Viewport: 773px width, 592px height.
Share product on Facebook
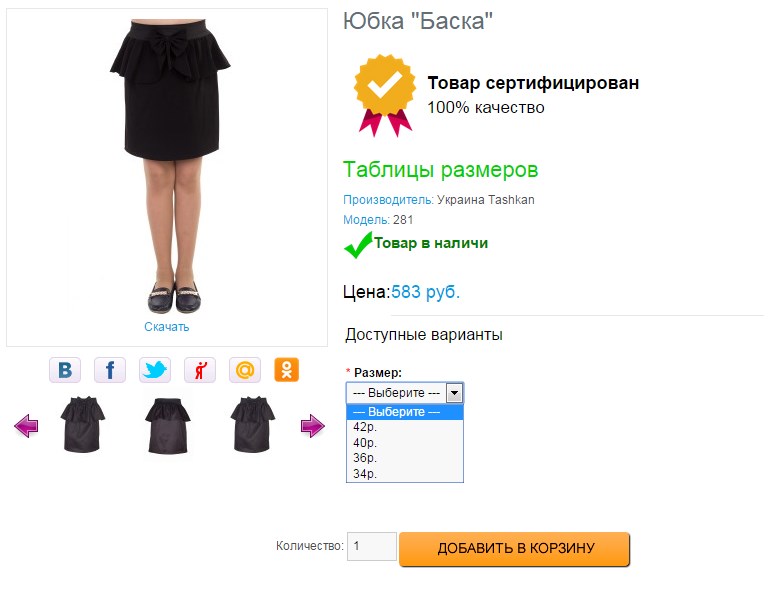coord(110,370)
